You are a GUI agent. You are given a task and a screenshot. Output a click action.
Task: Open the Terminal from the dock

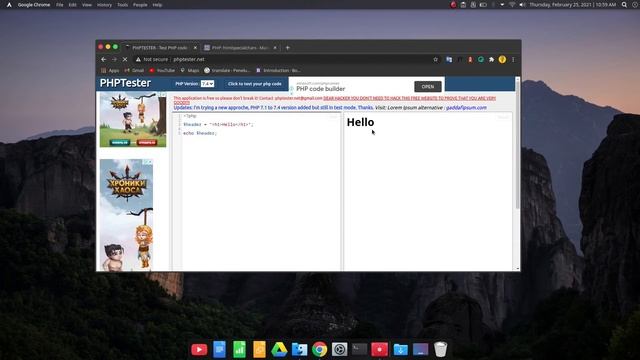(x=359, y=349)
